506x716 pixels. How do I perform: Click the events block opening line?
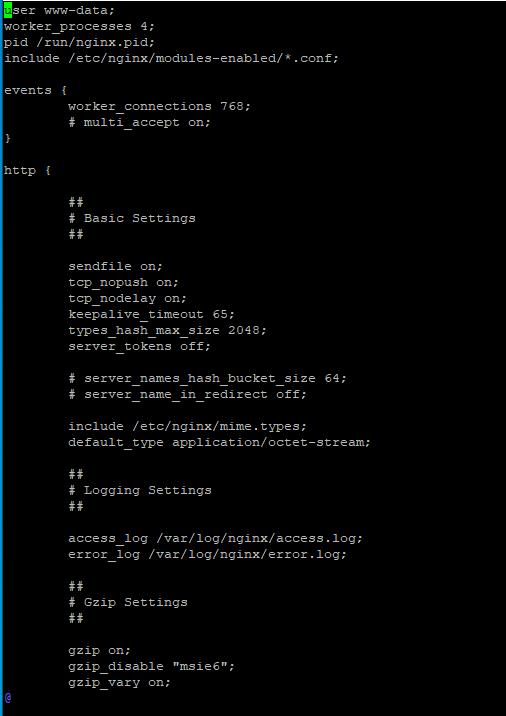coord(36,90)
